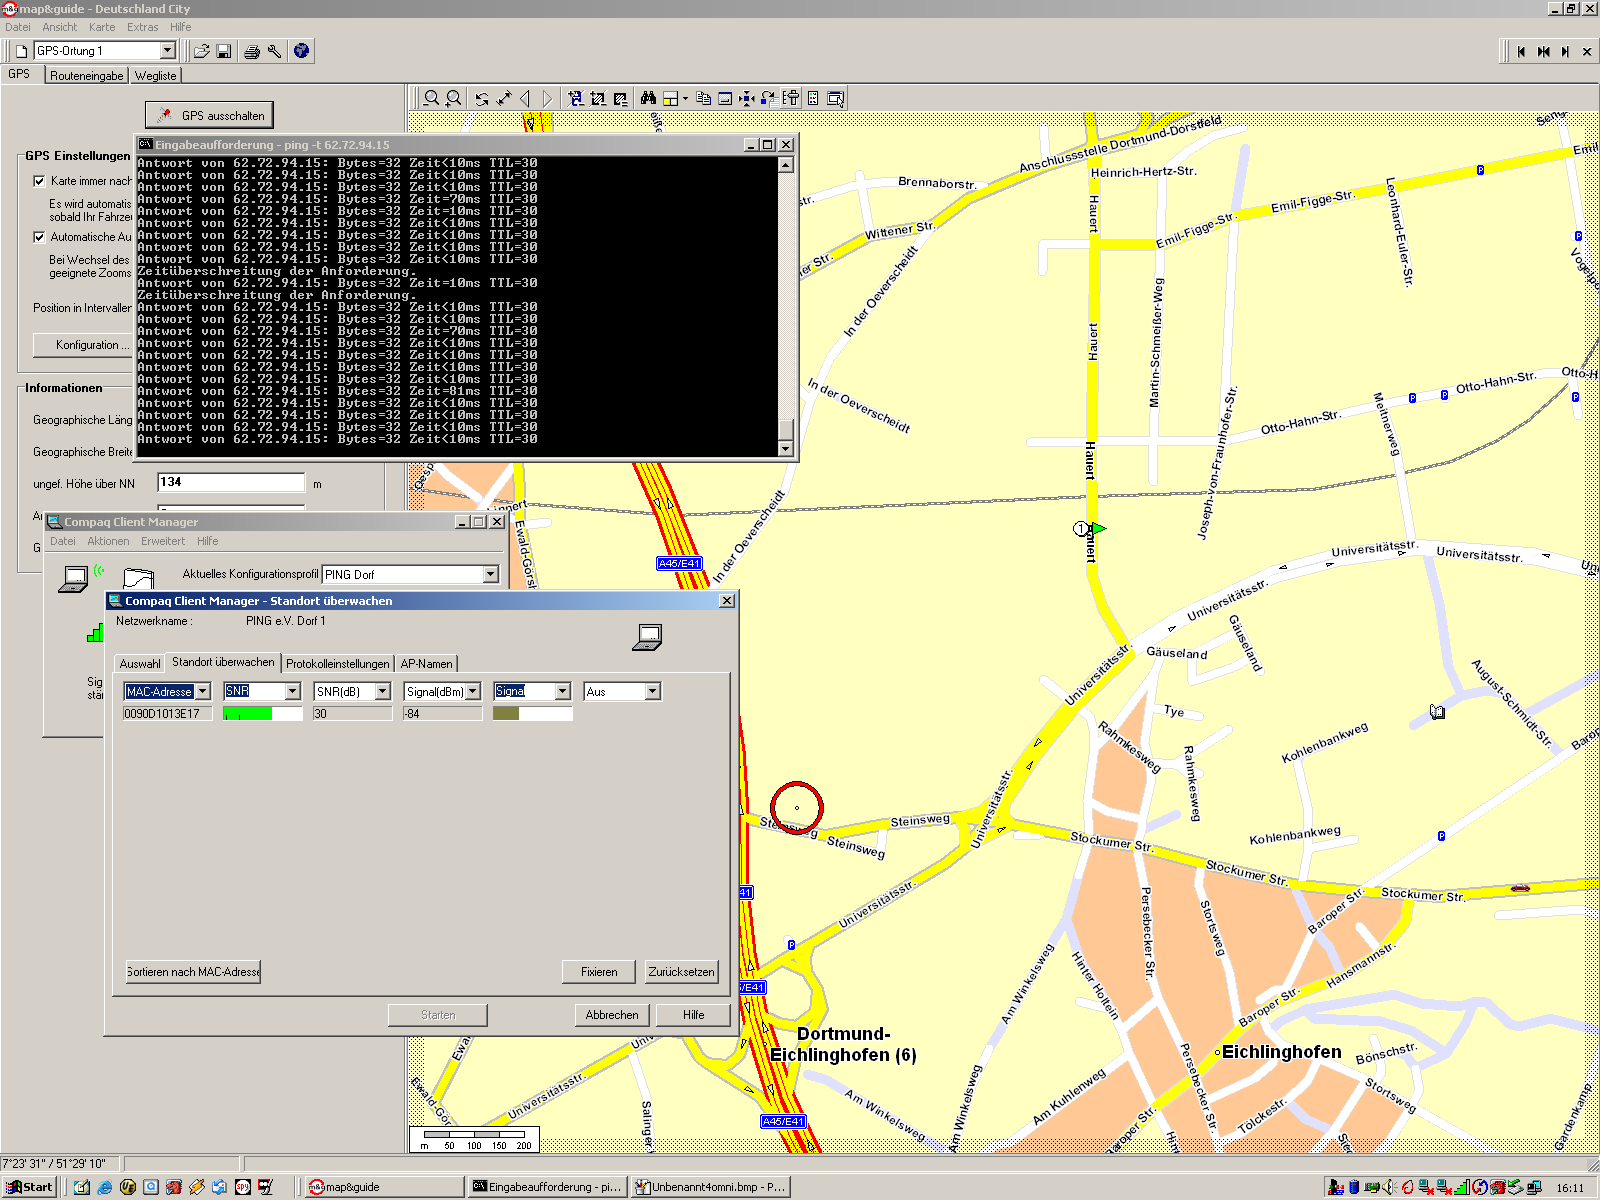
Task: Click the laptop icon in Standort überwachen dialog
Action: [648, 636]
